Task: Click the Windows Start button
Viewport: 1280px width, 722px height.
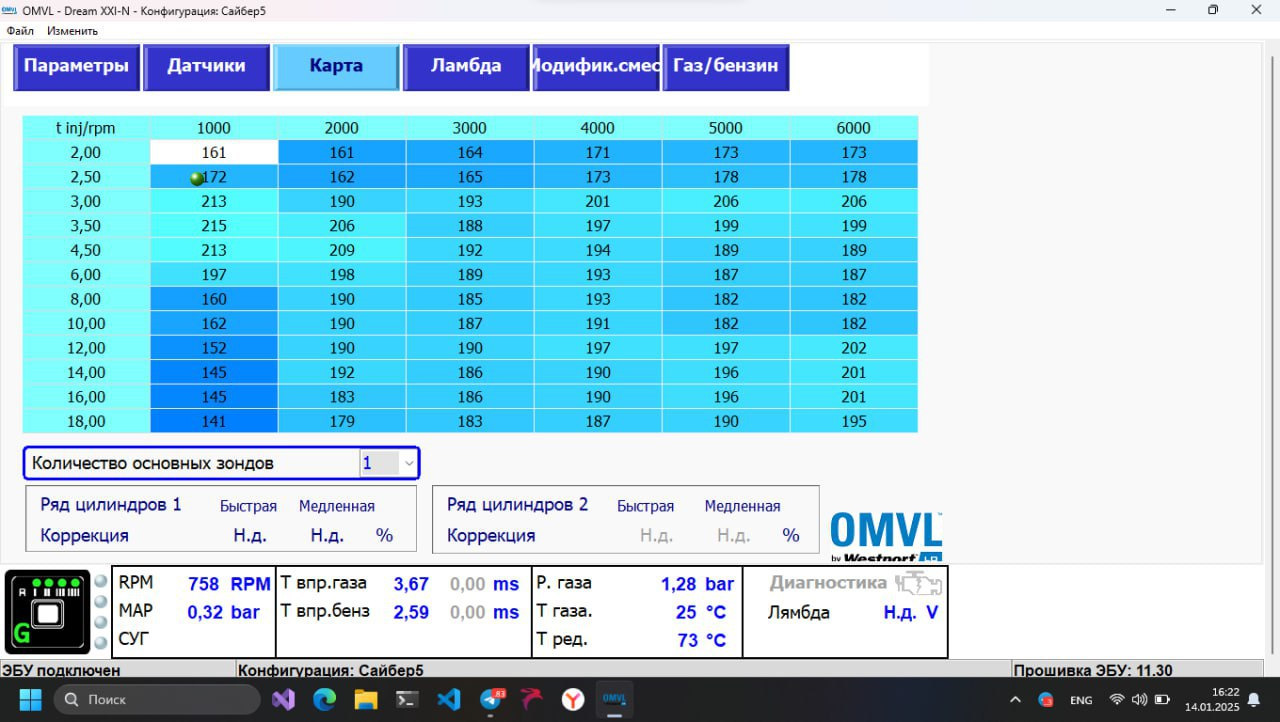Action: 30,699
